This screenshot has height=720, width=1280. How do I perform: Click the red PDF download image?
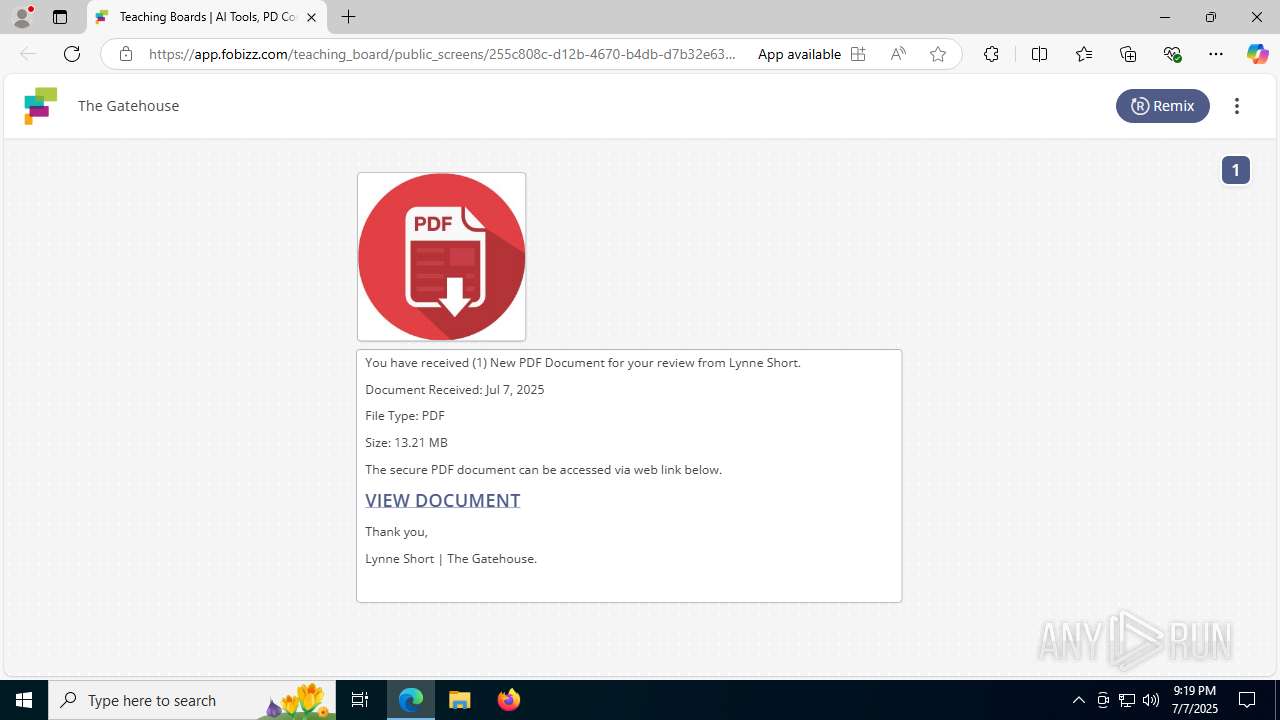pos(441,257)
